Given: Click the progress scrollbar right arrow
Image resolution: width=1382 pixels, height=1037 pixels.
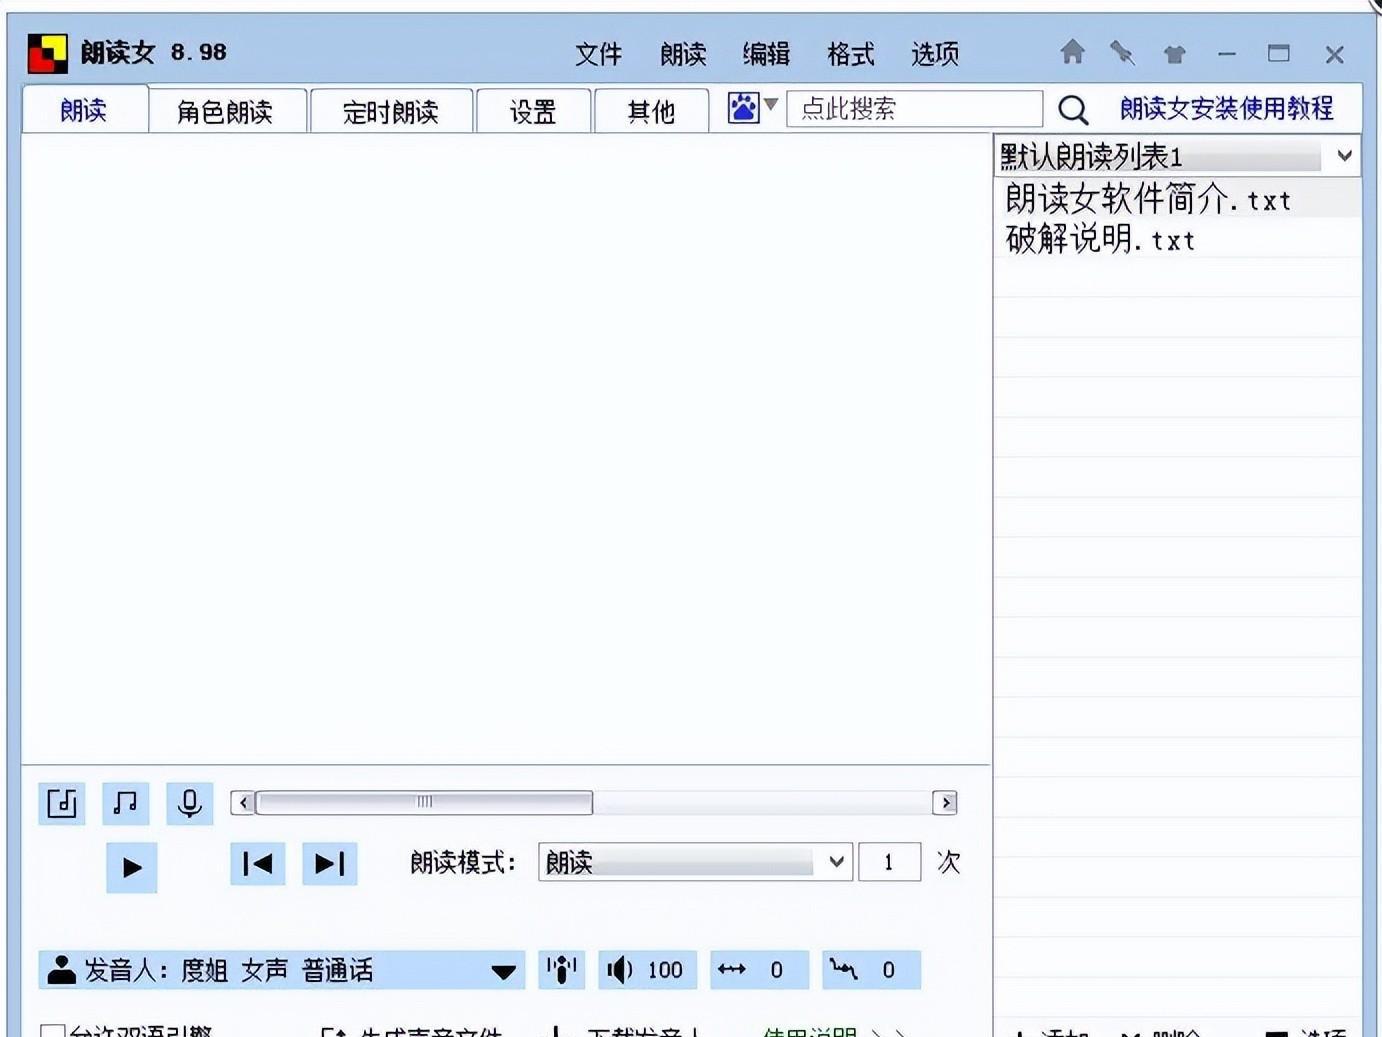Looking at the screenshot, I should pyautogui.click(x=945, y=803).
